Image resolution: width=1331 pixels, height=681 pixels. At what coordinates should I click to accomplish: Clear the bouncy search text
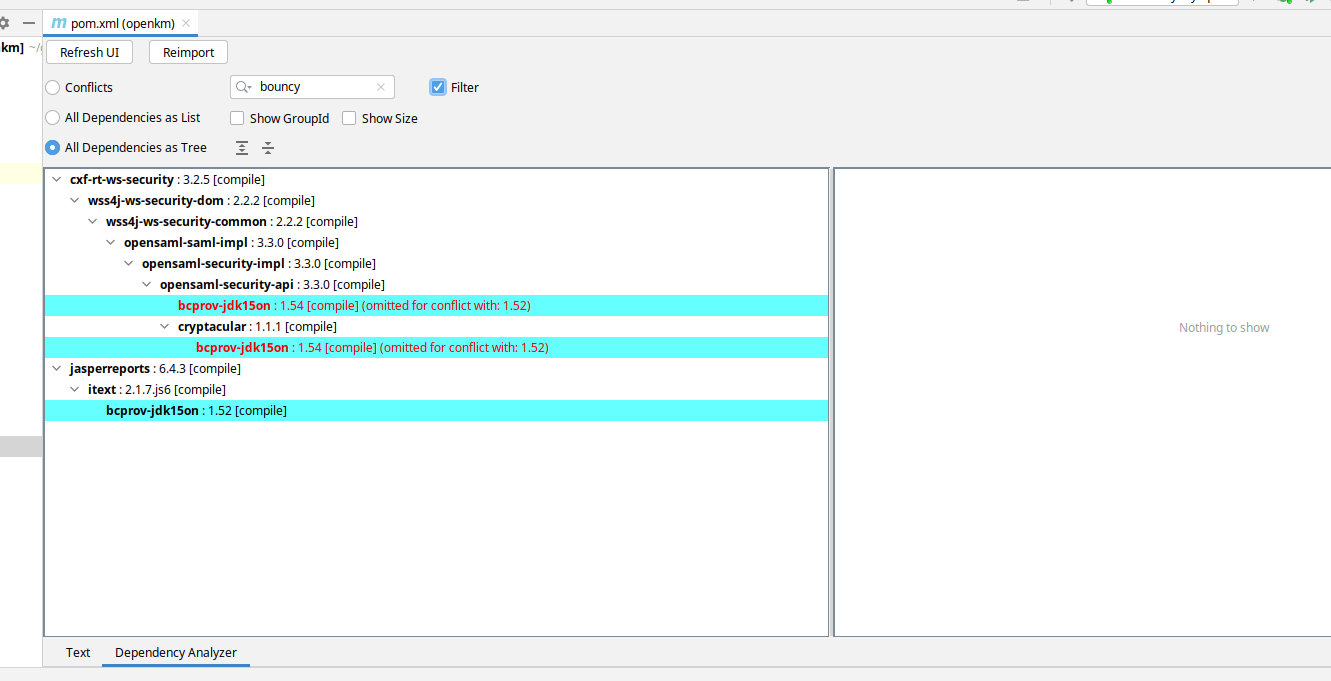click(381, 87)
